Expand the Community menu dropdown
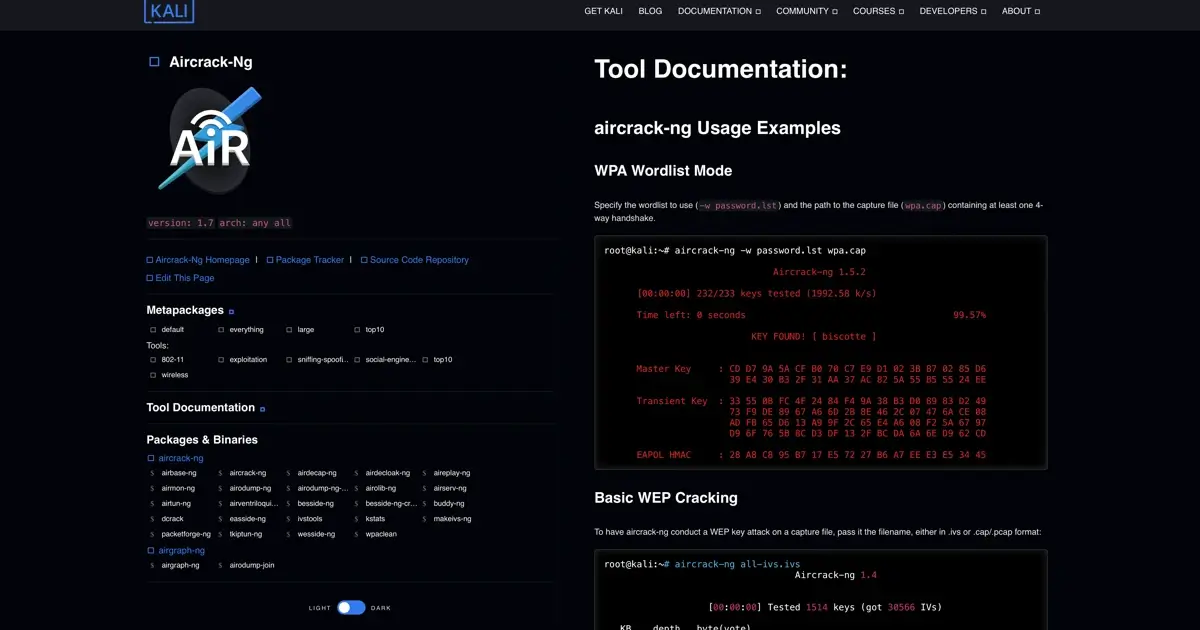The width and height of the screenshot is (1200, 630). pyautogui.click(x=807, y=11)
